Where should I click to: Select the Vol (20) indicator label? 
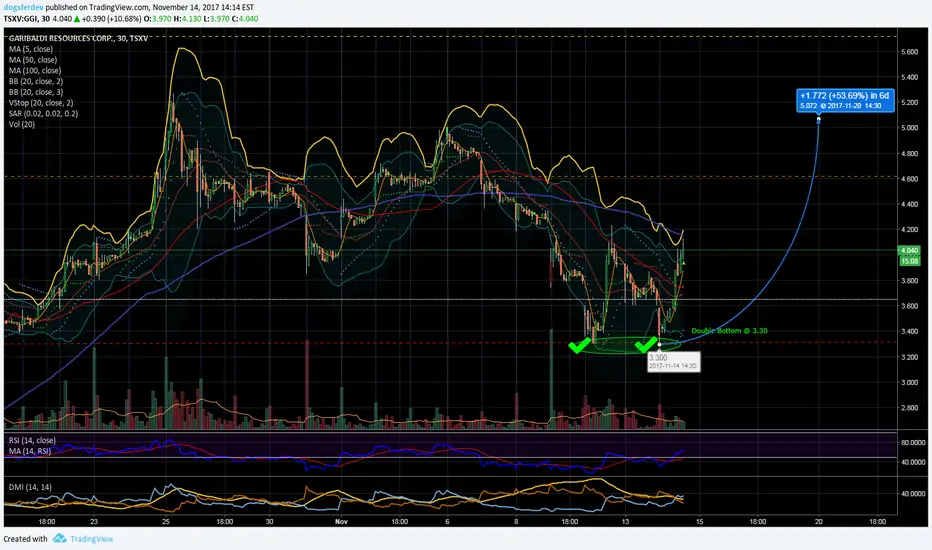[22, 124]
